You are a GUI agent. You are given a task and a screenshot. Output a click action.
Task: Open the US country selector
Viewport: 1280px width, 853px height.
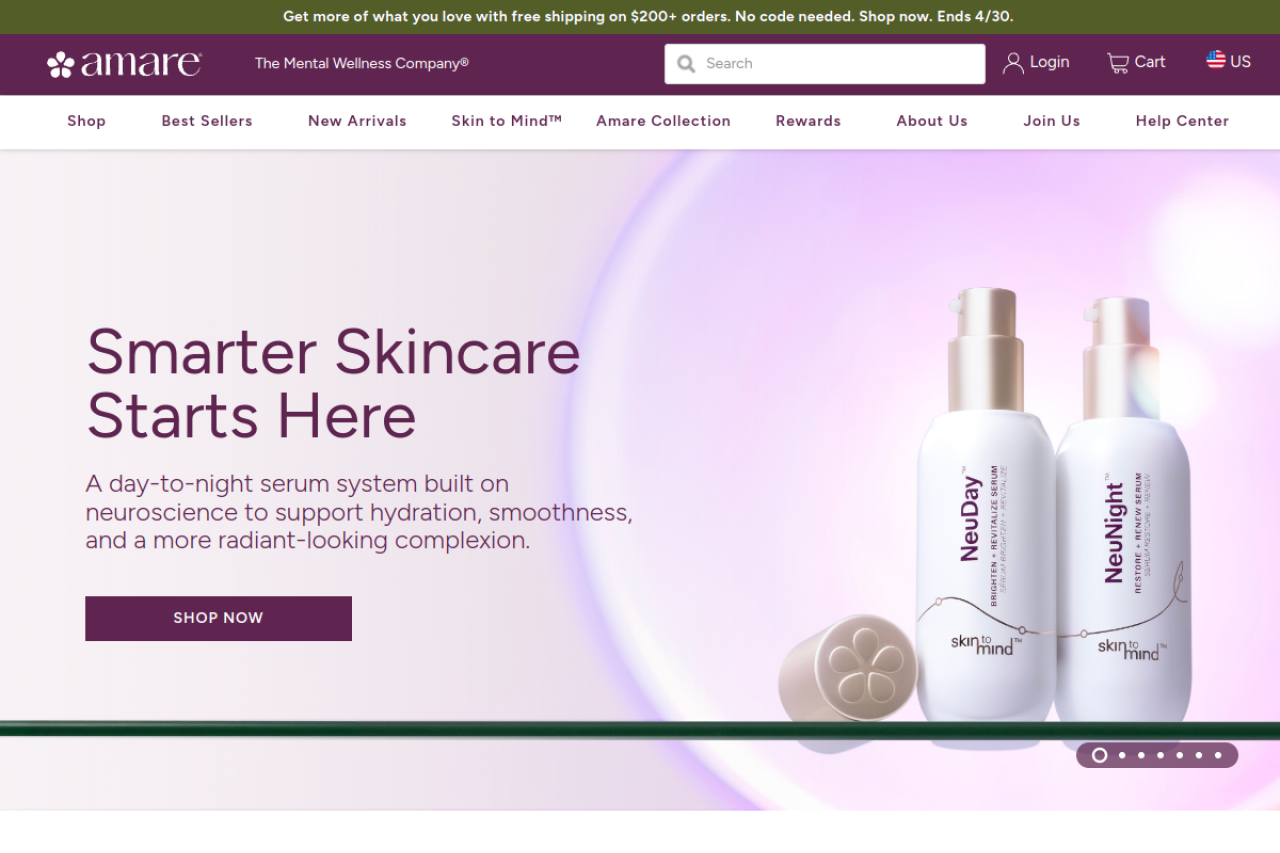point(1229,61)
